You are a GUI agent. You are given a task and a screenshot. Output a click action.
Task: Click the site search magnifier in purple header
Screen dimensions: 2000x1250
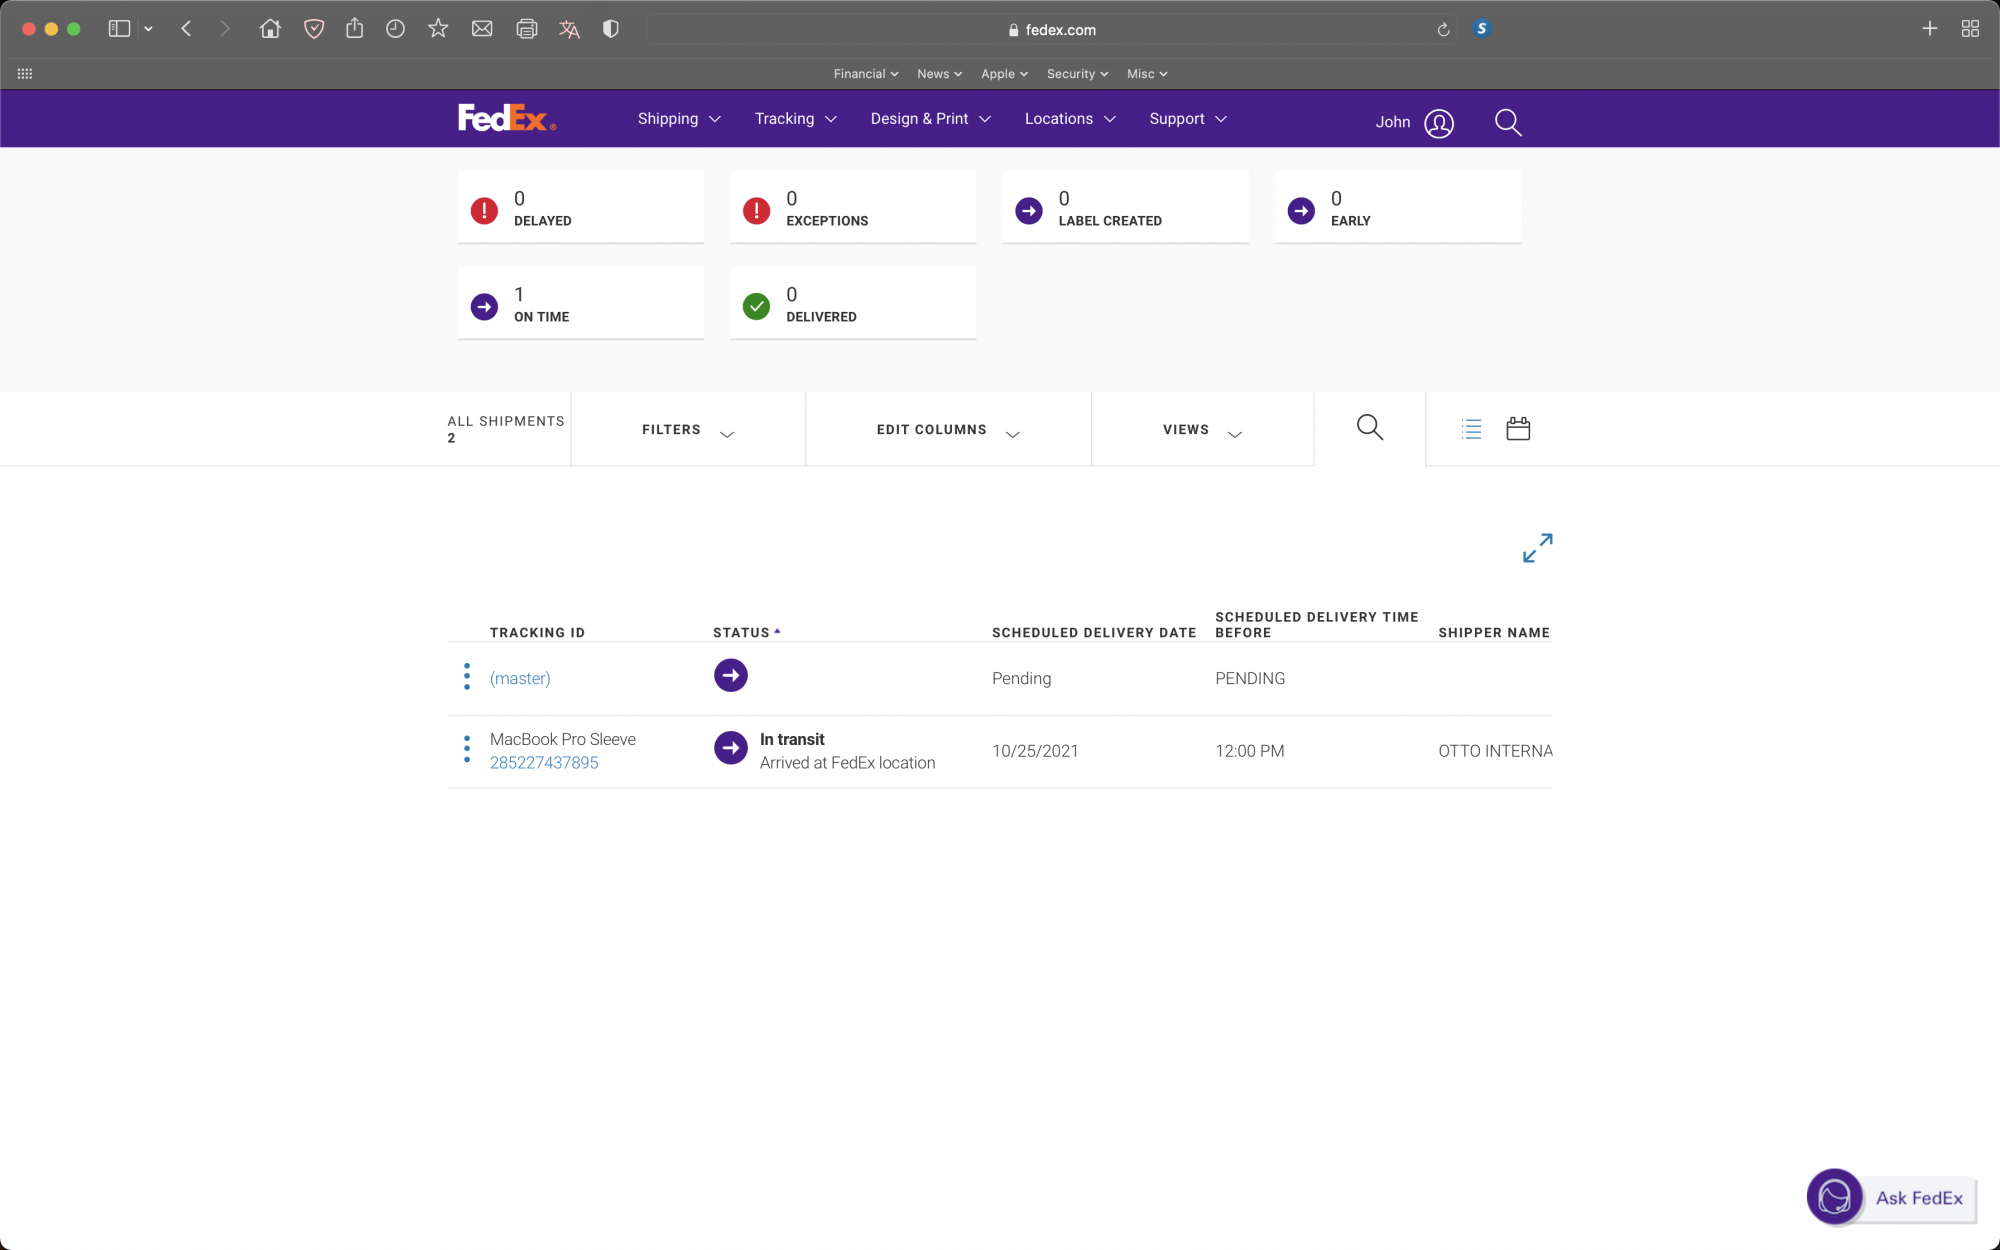click(x=1508, y=123)
